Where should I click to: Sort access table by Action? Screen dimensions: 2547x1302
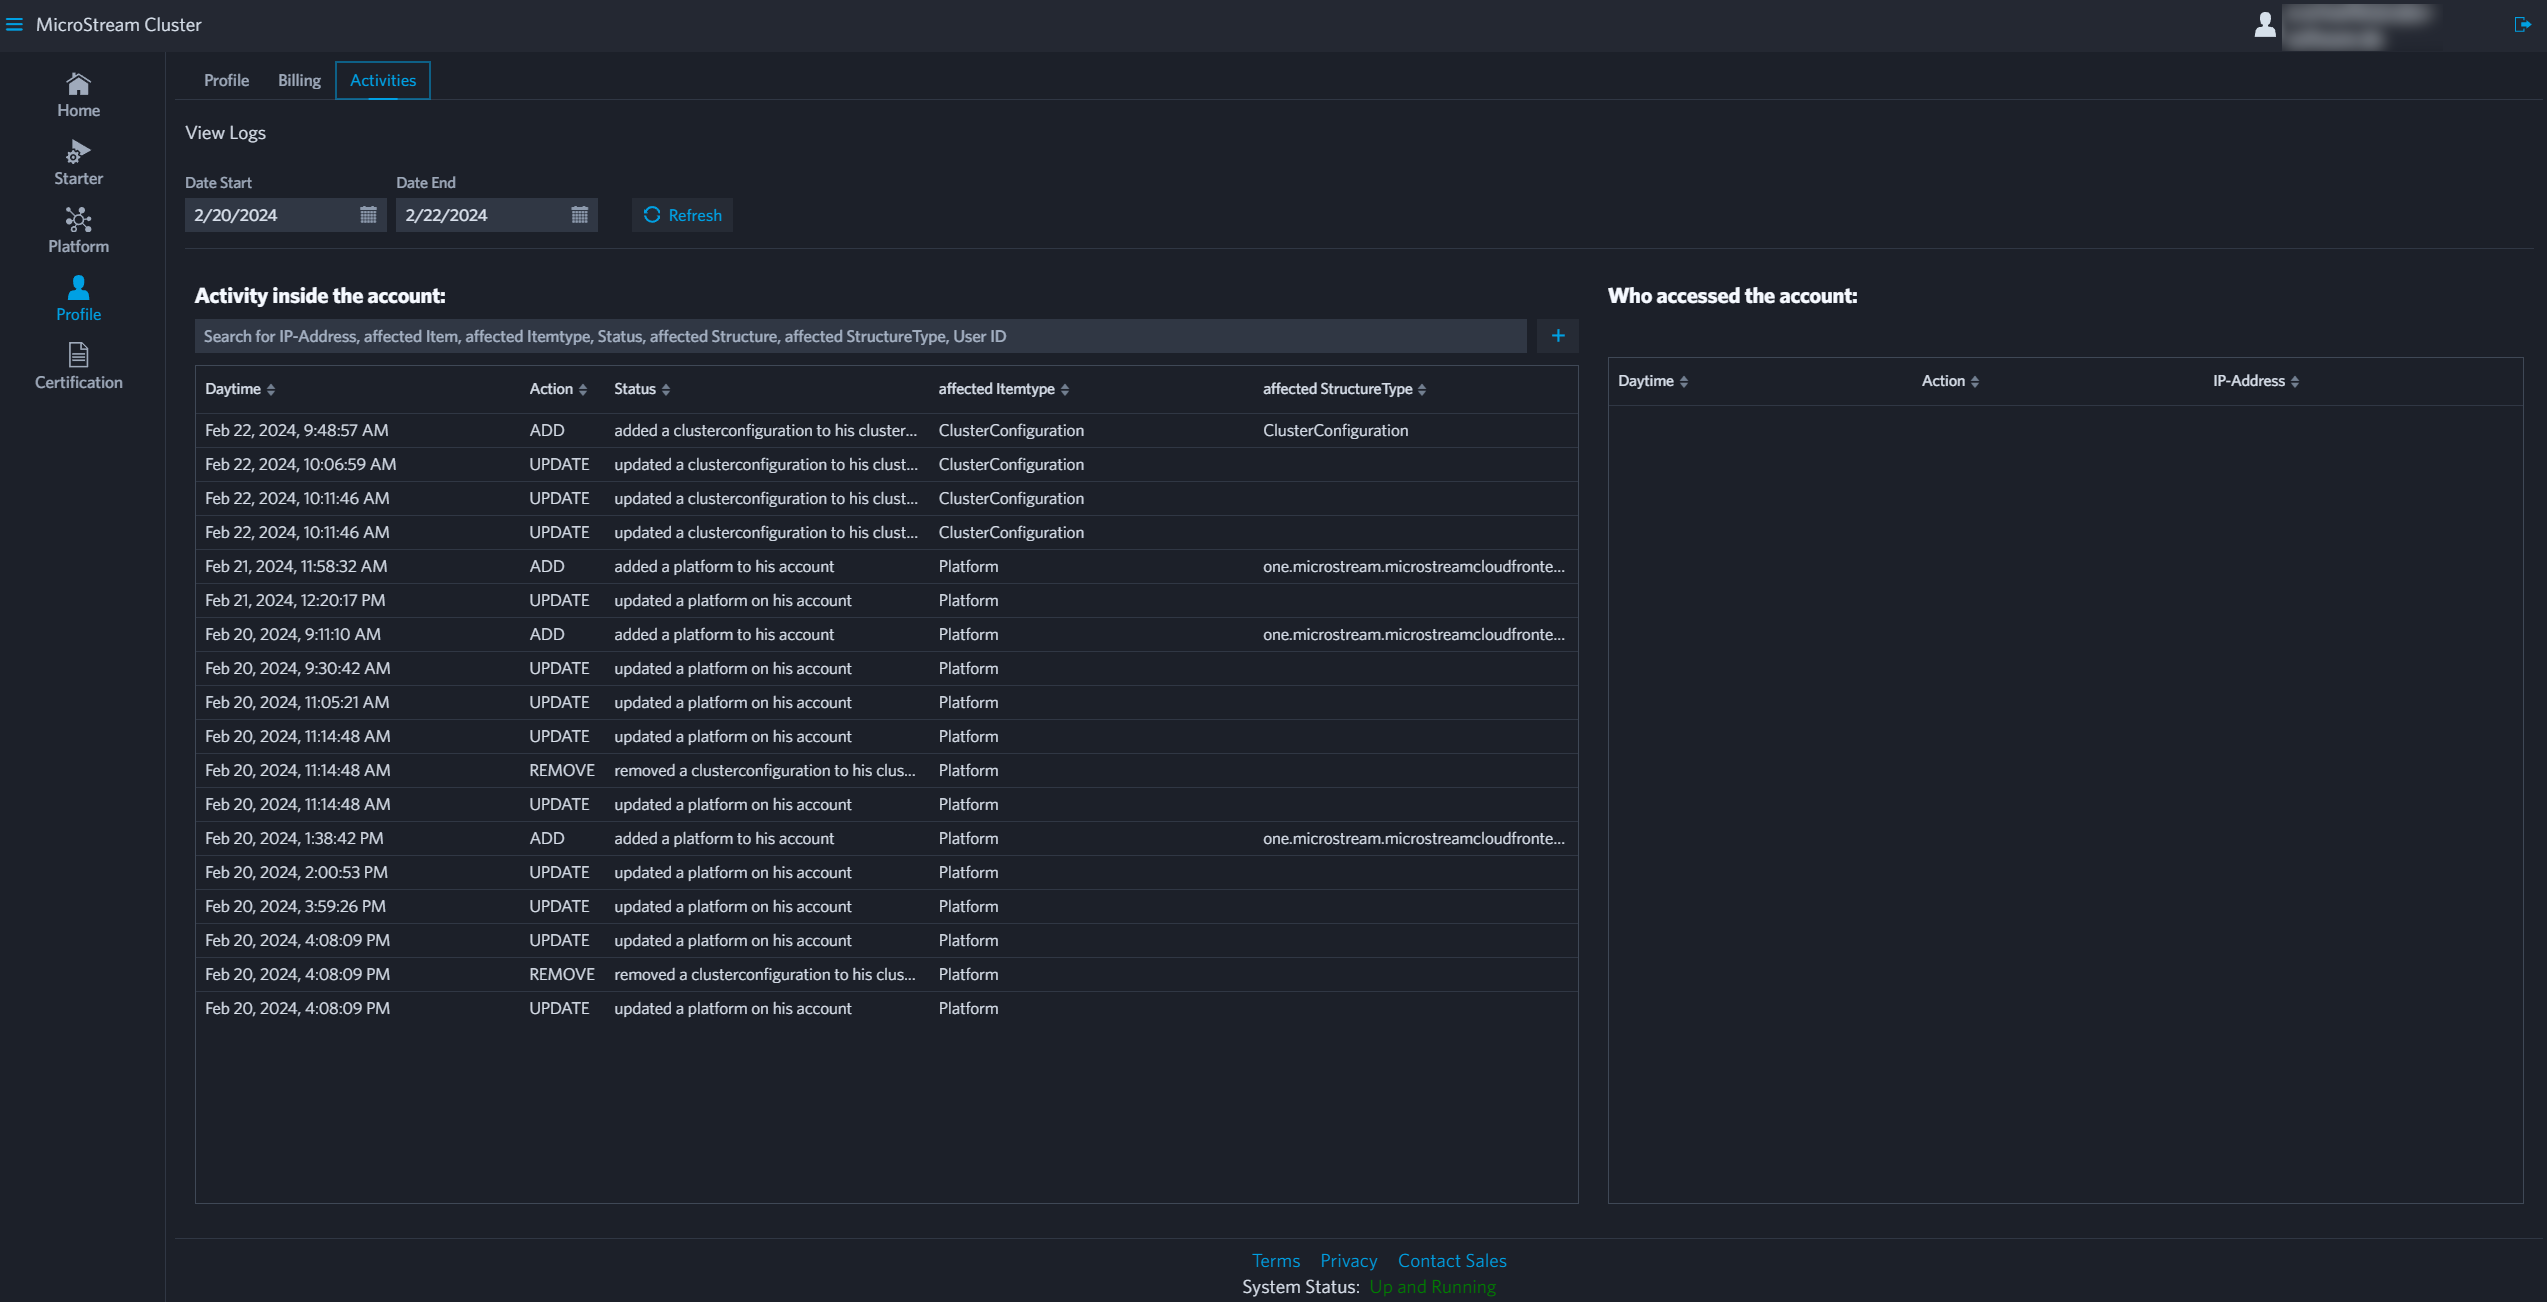1950,381
